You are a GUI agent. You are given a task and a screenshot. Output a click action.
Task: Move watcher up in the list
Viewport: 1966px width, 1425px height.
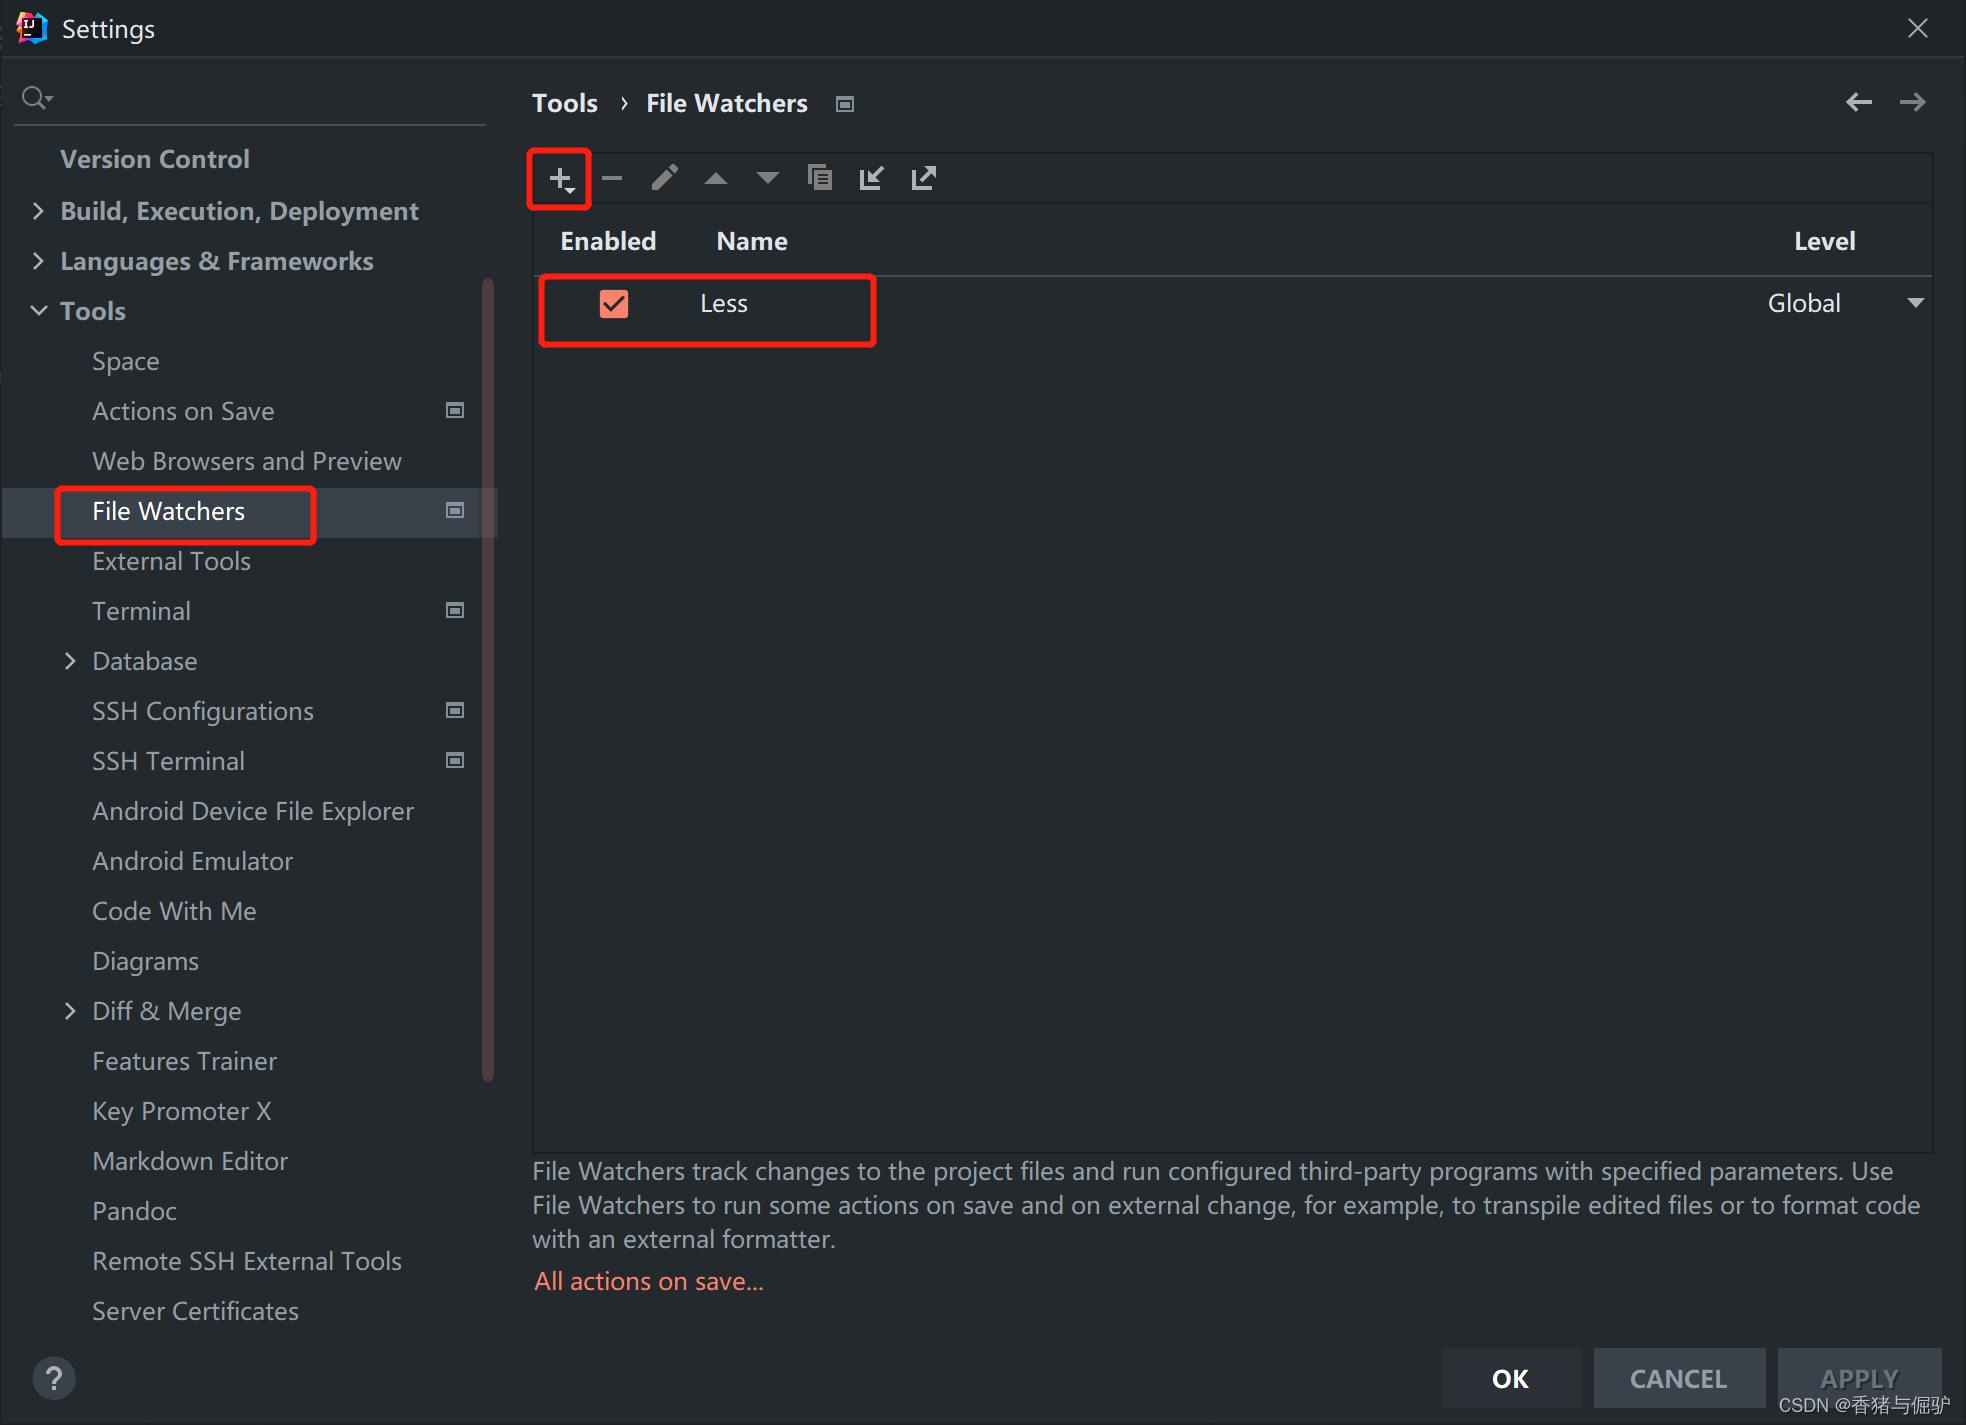click(x=716, y=179)
